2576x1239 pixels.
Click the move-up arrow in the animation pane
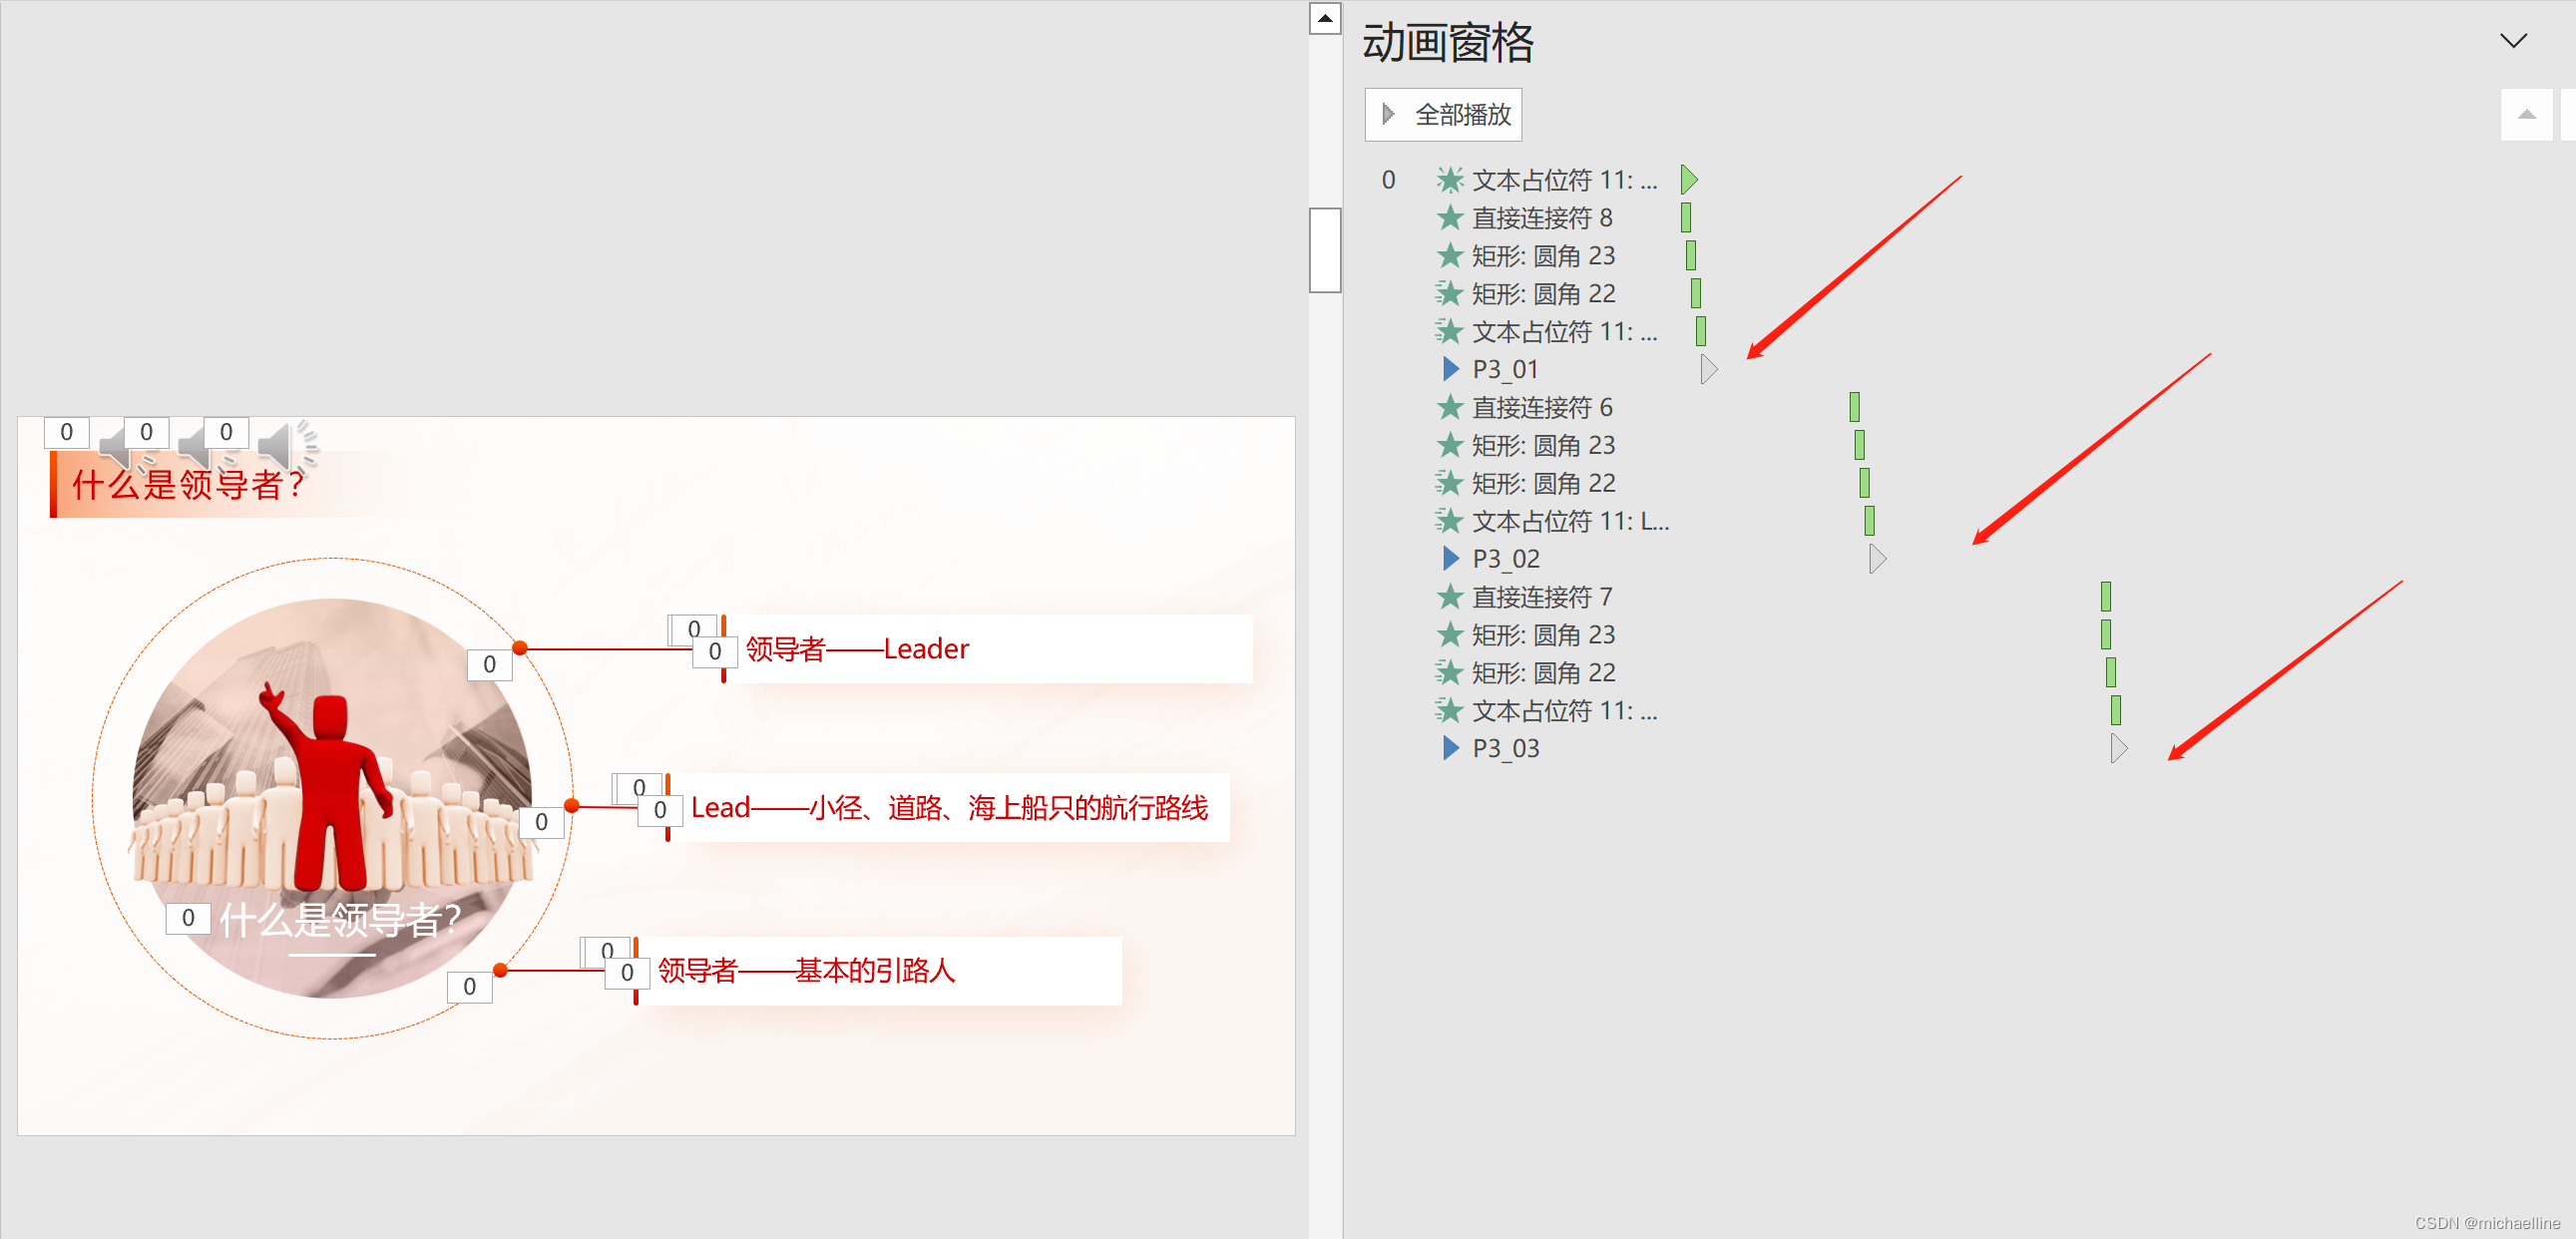(2525, 115)
